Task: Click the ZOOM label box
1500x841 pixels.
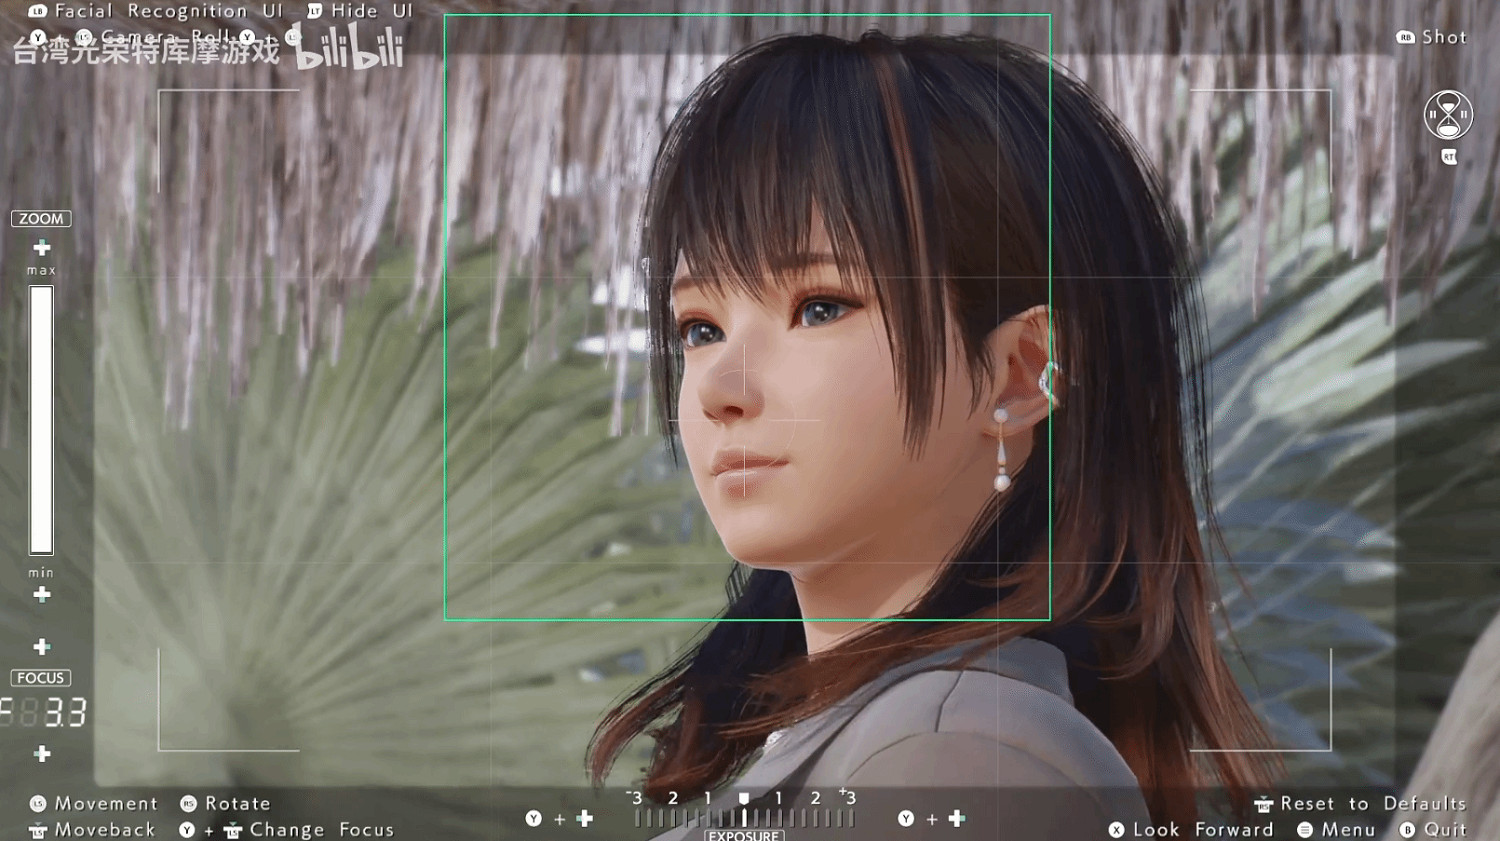Action: pyautogui.click(x=41, y=219)
